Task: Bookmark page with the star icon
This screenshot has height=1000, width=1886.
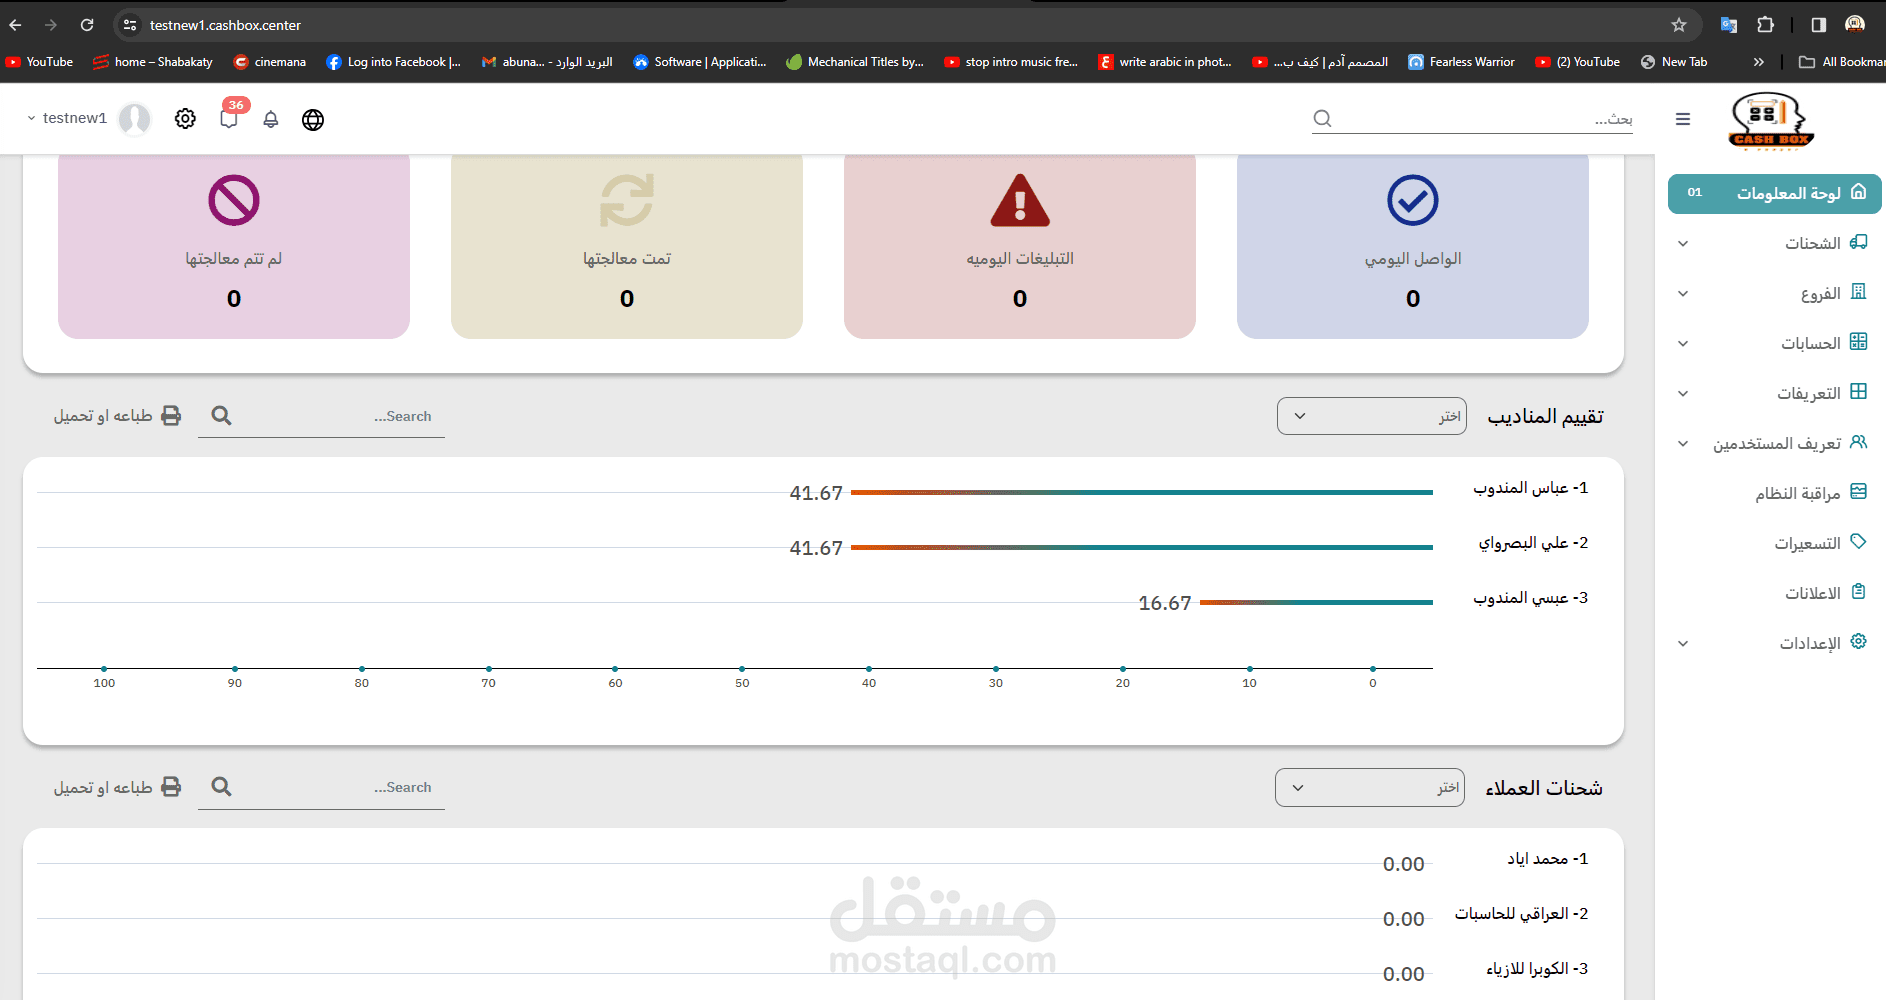Action: 1679,25
